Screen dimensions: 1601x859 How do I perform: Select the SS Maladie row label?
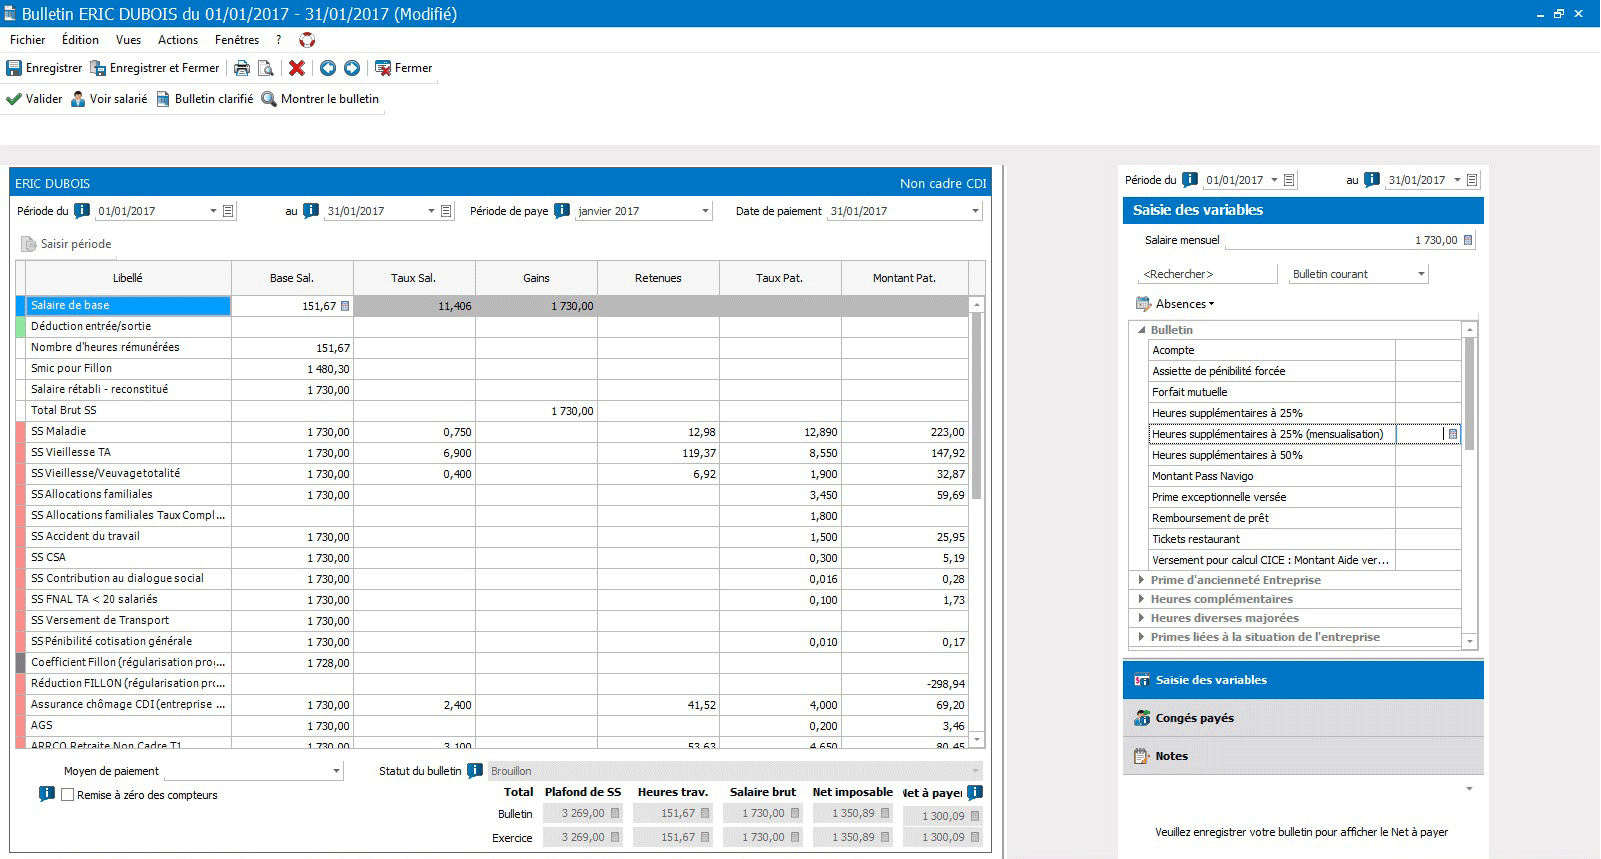(x=128, y=432)
